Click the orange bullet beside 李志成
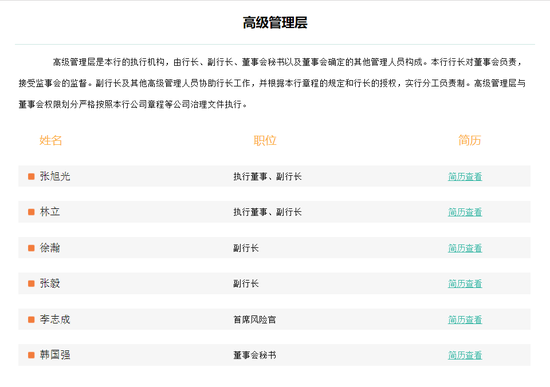The height and width of the screenshot is (387, 550). click(31, 319)
